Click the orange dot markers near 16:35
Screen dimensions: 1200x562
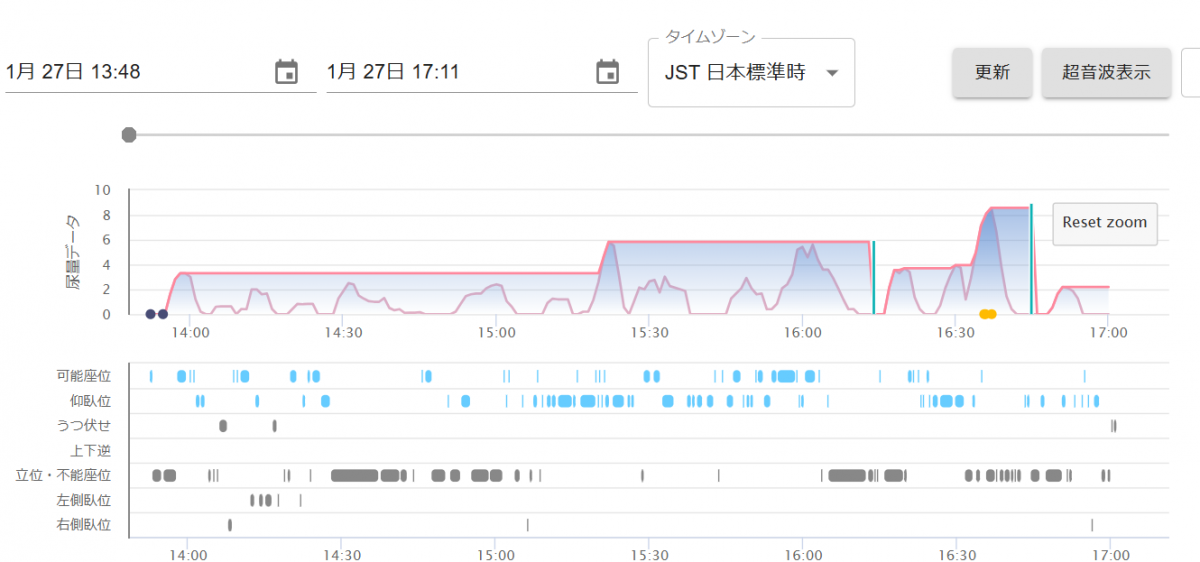(988, 314)
